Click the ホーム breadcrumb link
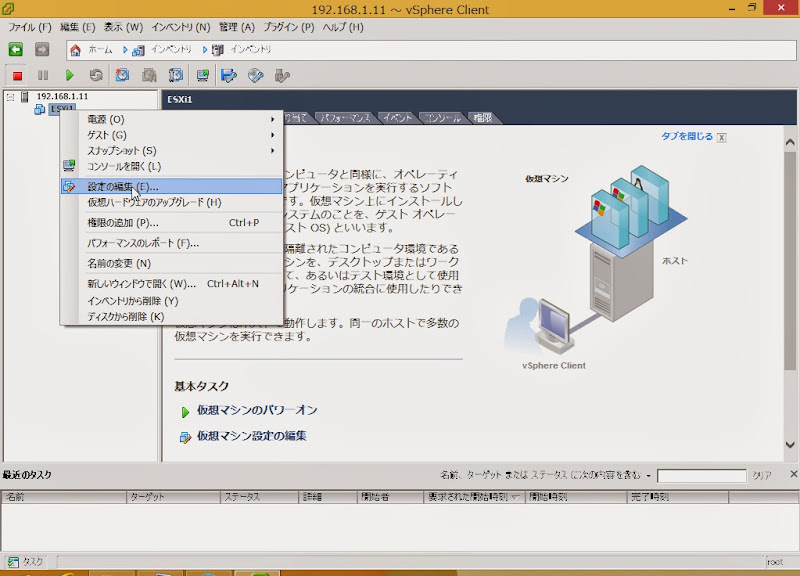This screenshot has height=576, width=800. coord(100,49)
